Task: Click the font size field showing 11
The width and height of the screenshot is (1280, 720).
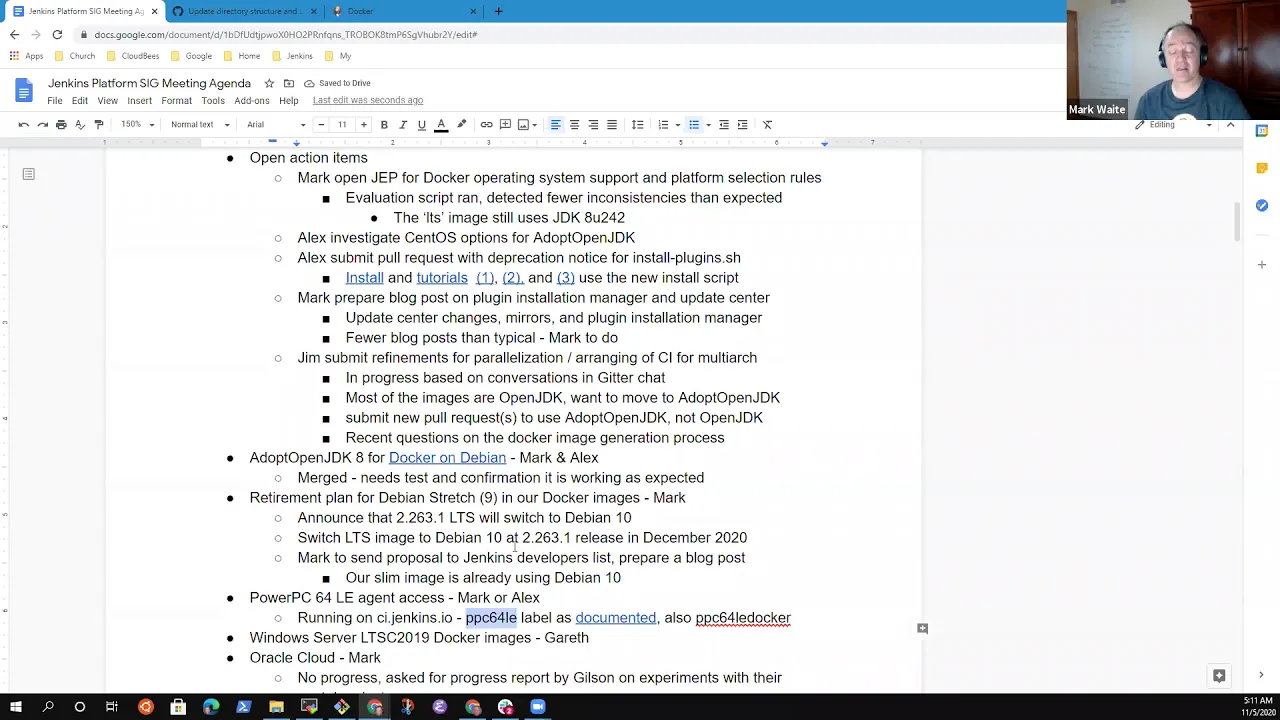Action: pos(342,125)
